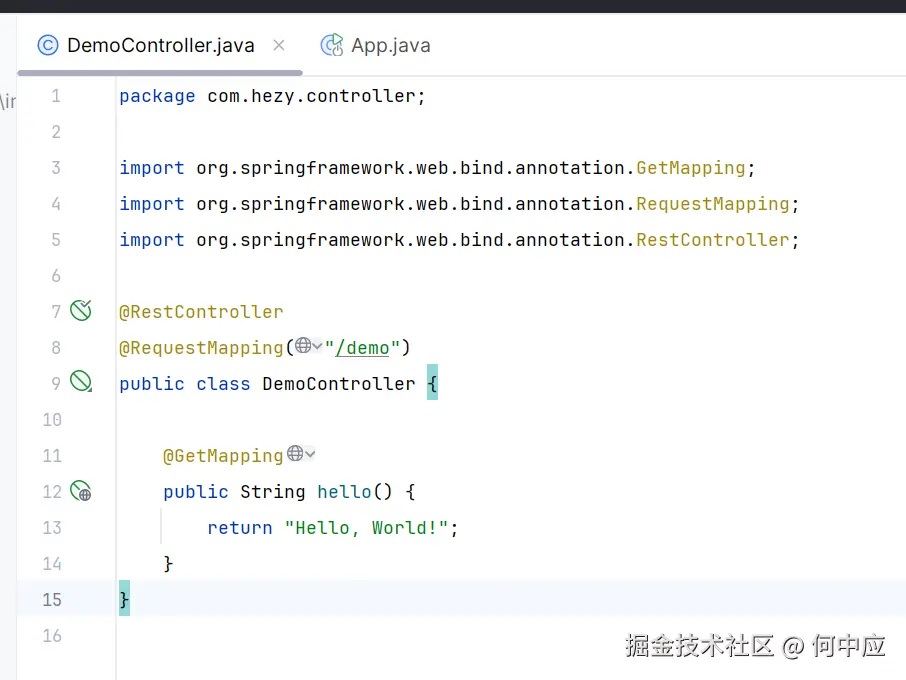Click line number 15 in the gutter

coord(52,600)
